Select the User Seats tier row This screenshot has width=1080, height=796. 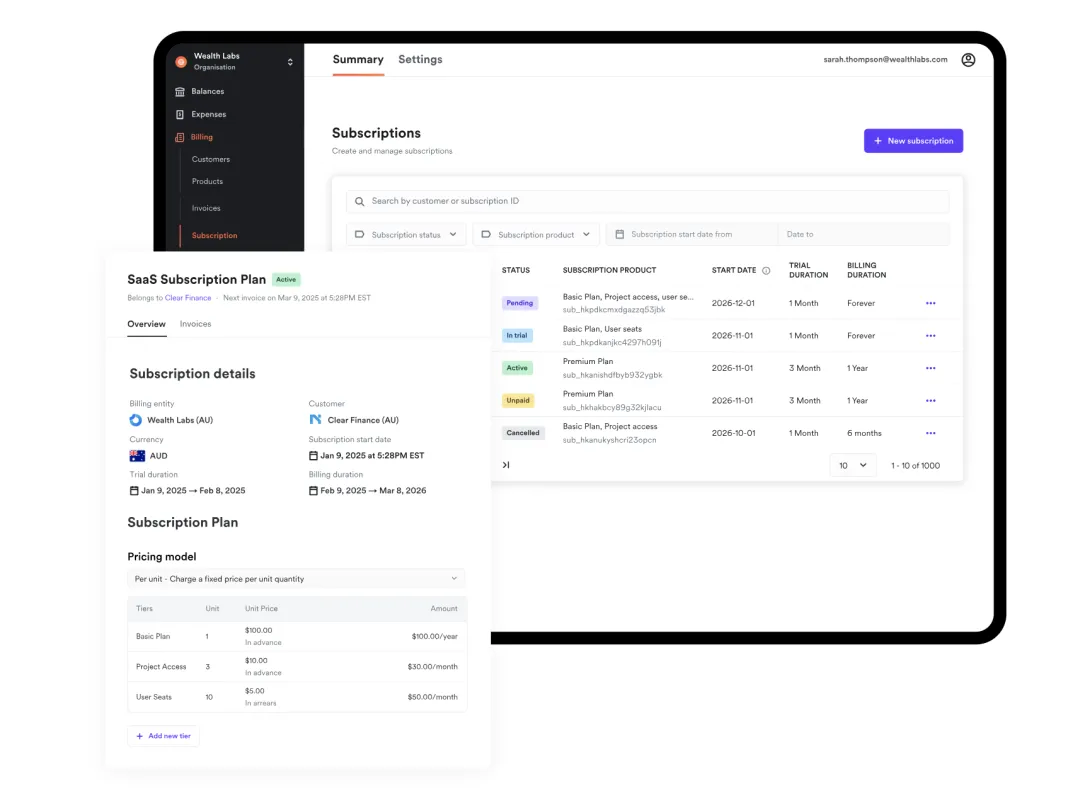[x=297, y=697]
